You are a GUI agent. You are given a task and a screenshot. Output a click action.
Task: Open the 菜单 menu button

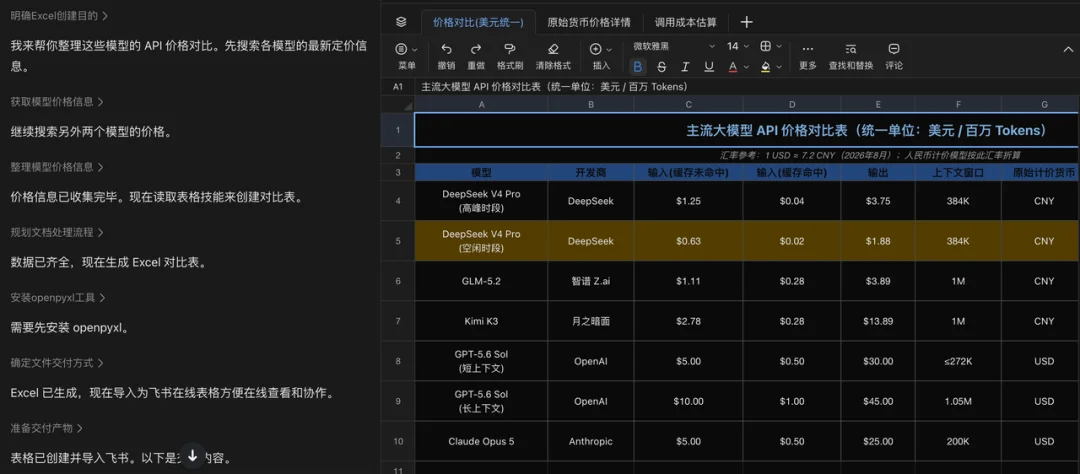(407, 56)
